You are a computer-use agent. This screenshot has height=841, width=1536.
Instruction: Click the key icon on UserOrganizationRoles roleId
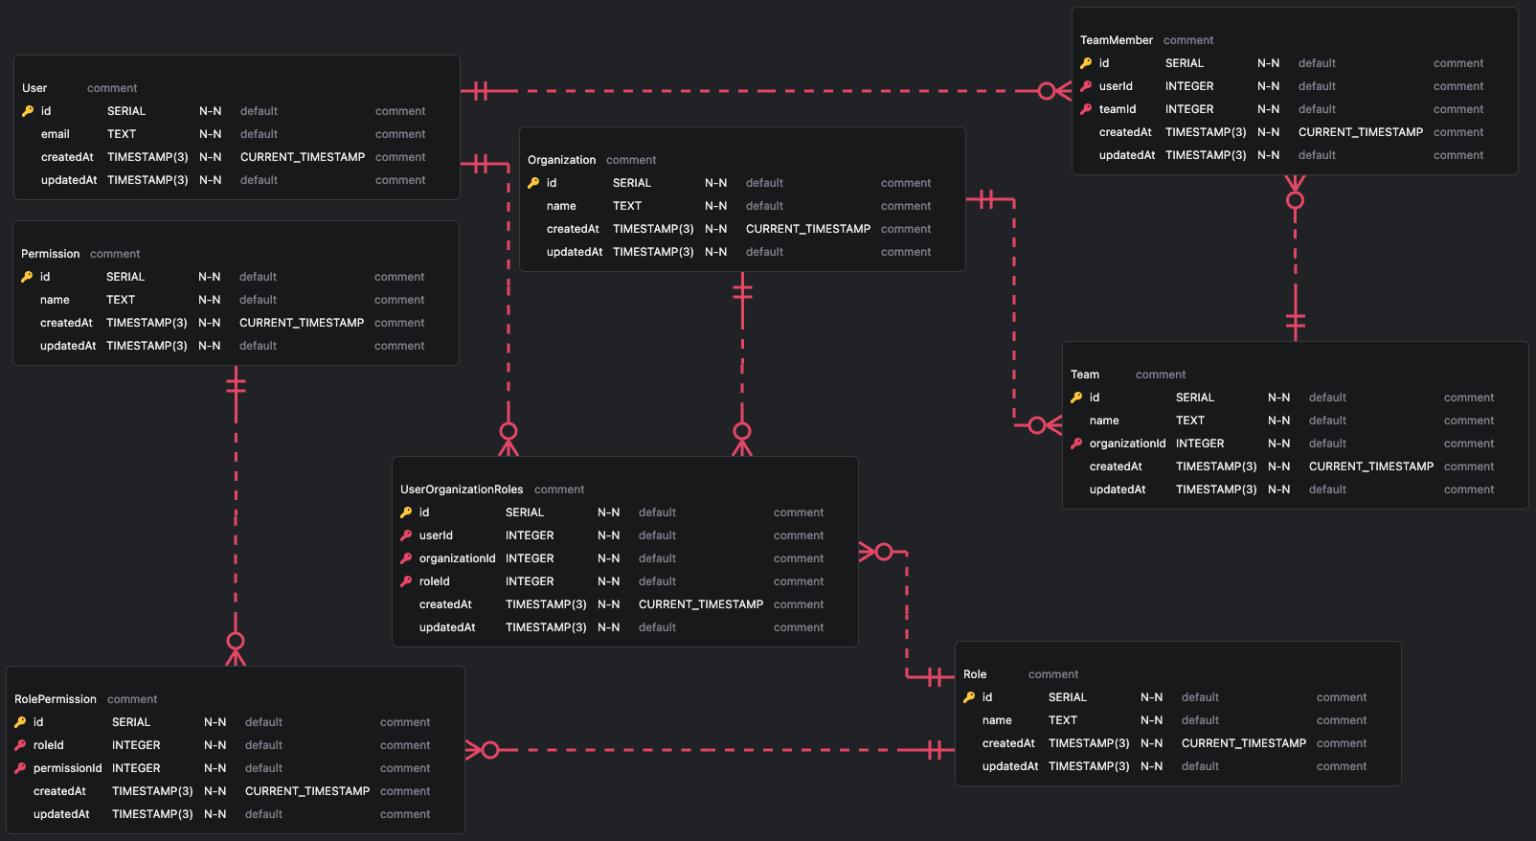coord(406,581)
